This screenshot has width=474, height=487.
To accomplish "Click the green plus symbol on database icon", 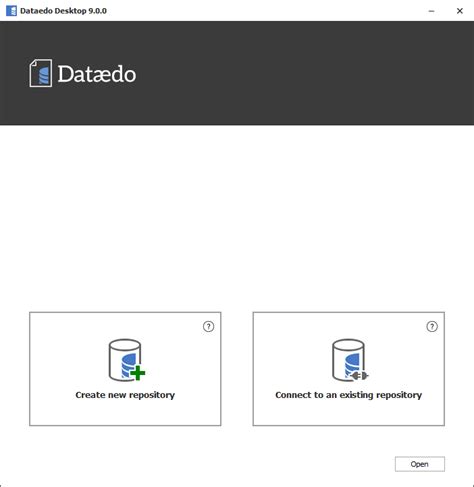I will tap(138, 373).
